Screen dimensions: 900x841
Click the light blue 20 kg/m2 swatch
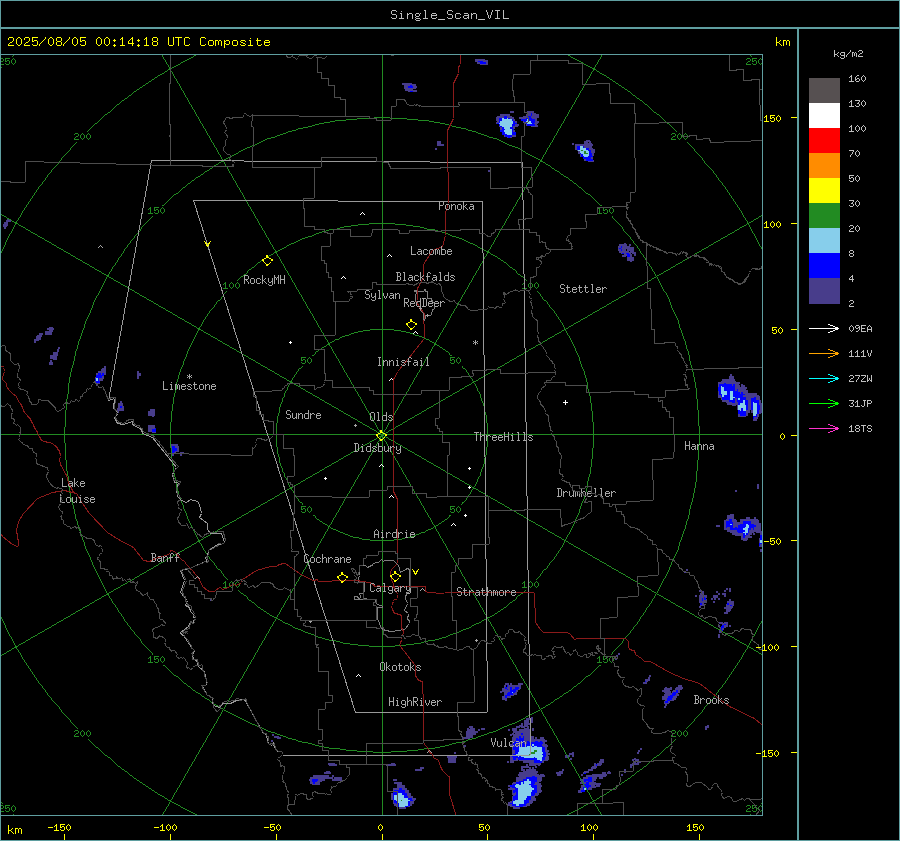coord(824,241)
